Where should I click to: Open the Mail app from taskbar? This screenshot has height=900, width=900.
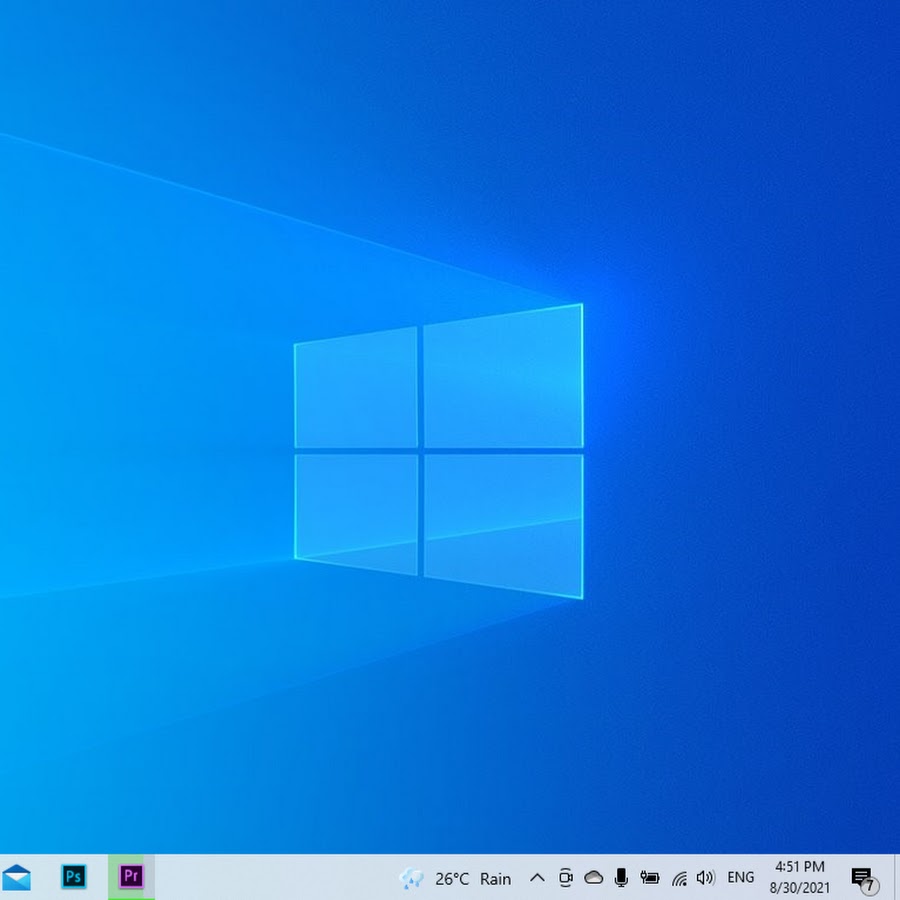tap(16, 878)
